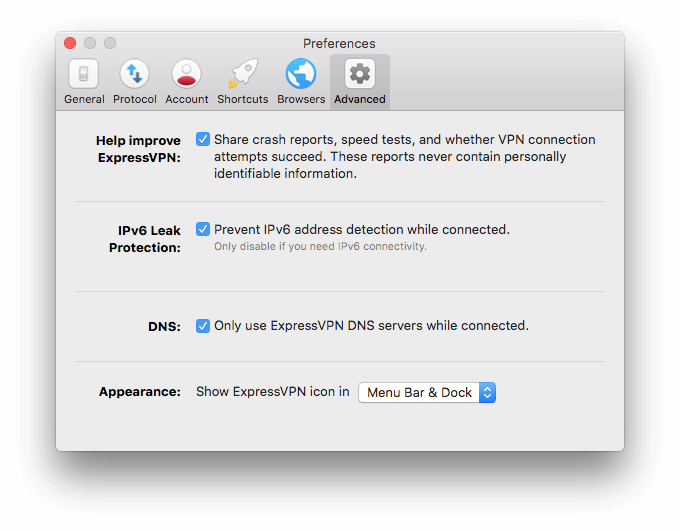680x531 pixels.
Task: Switch to the General tab label
Action: [x=84, y=99]
